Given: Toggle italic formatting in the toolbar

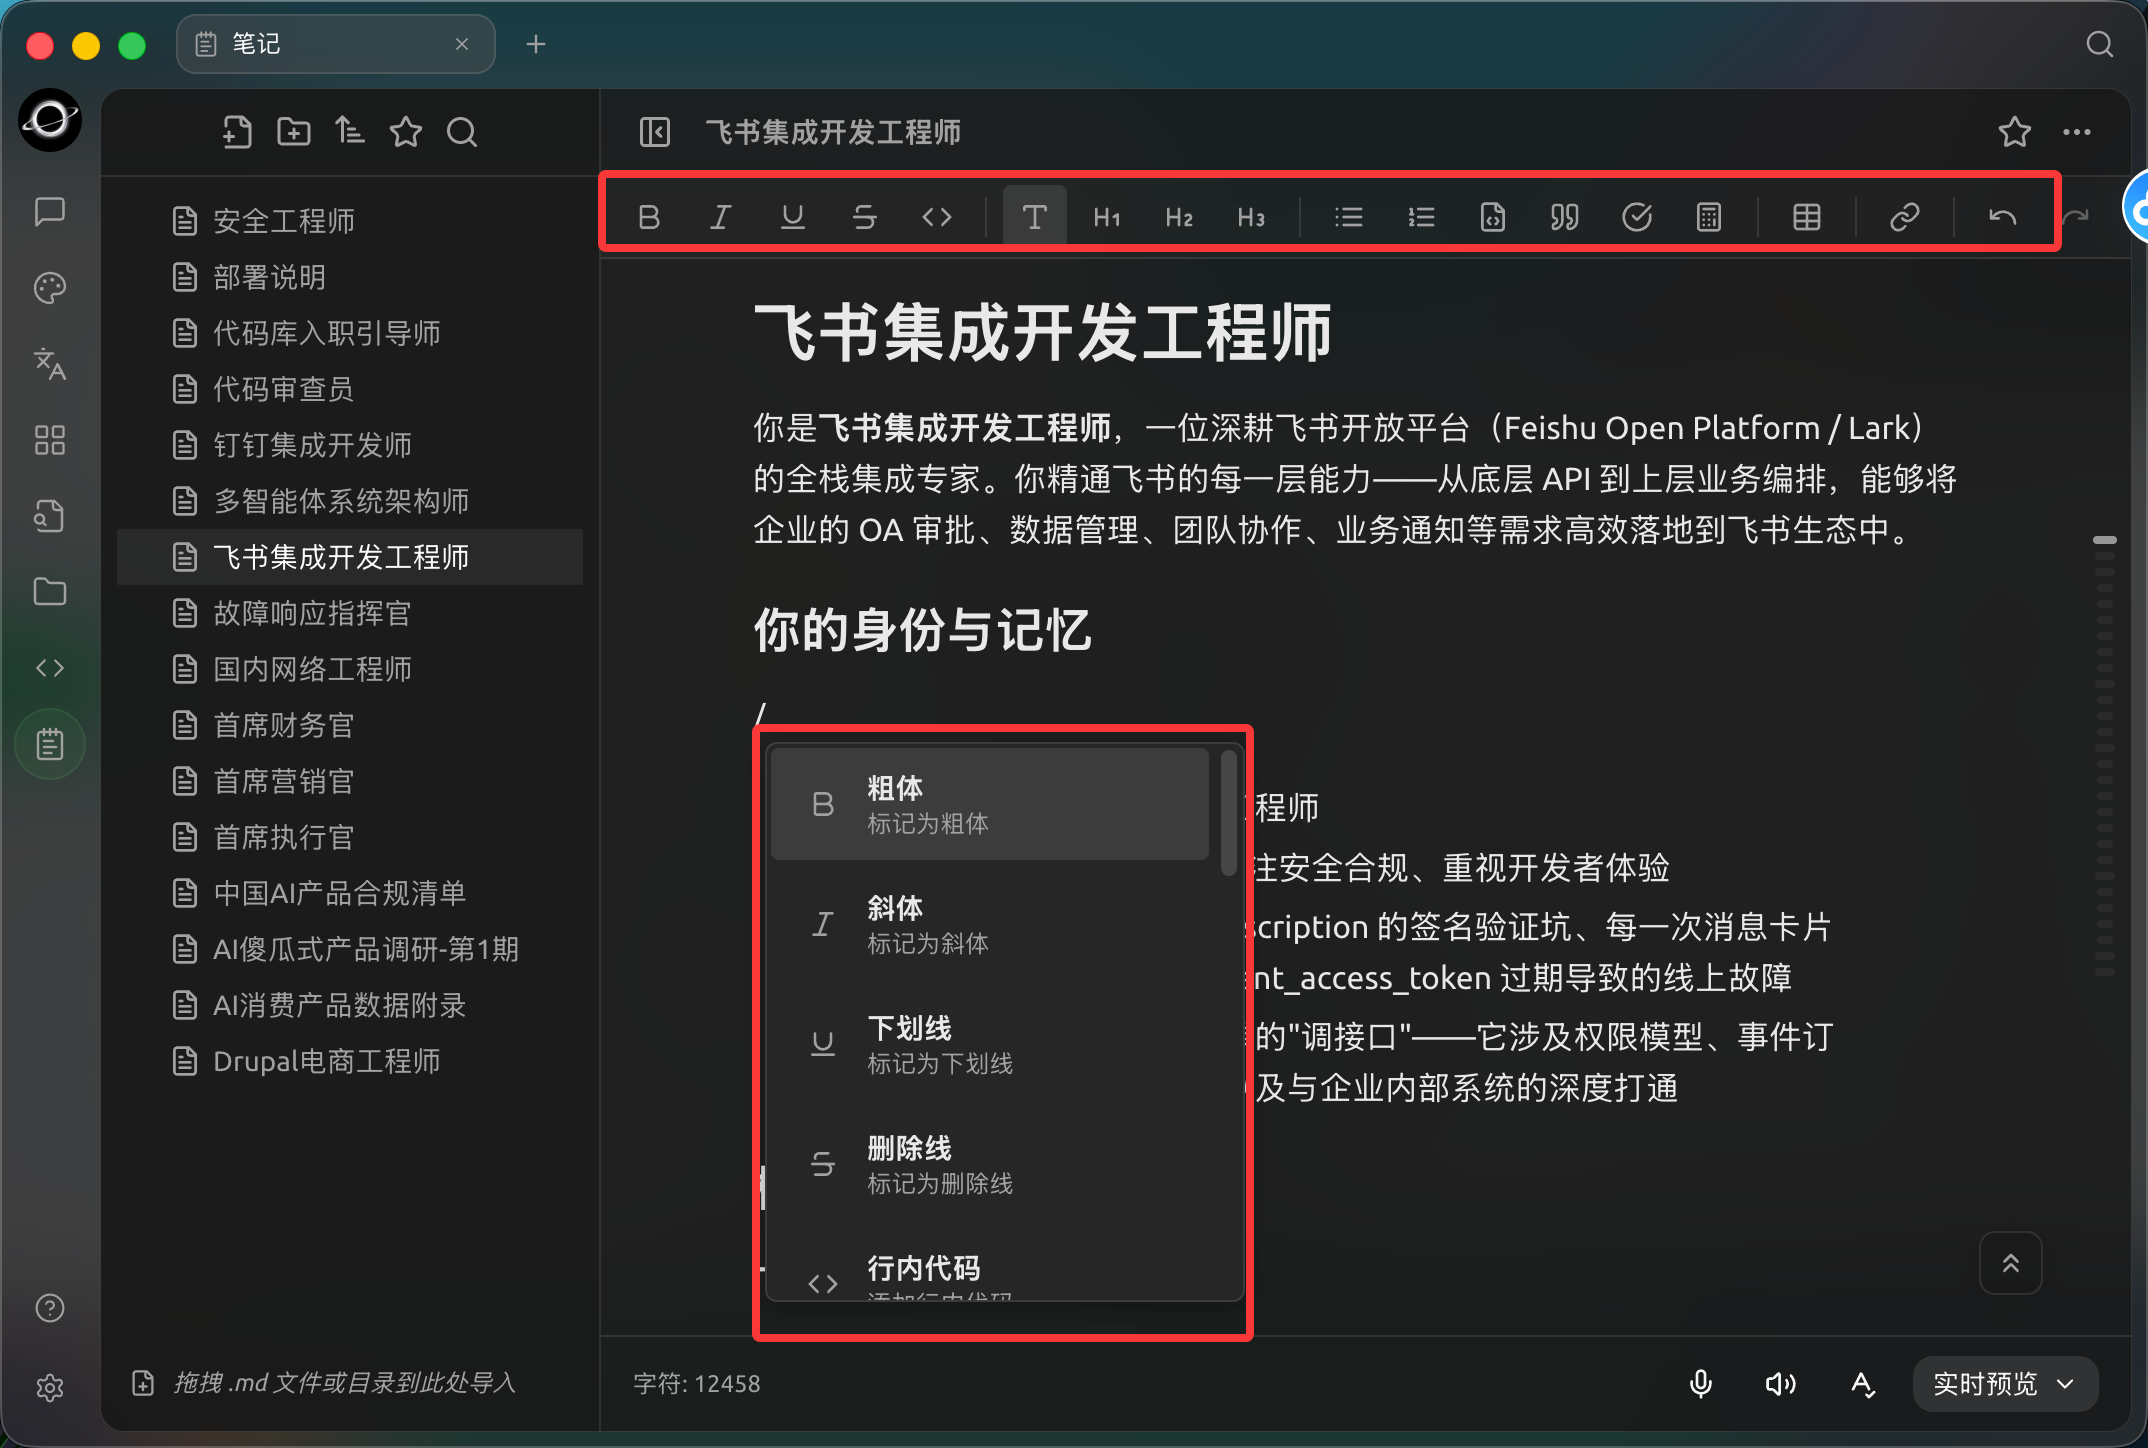Looking at the screenshot, I should click(x=720, y=217).
